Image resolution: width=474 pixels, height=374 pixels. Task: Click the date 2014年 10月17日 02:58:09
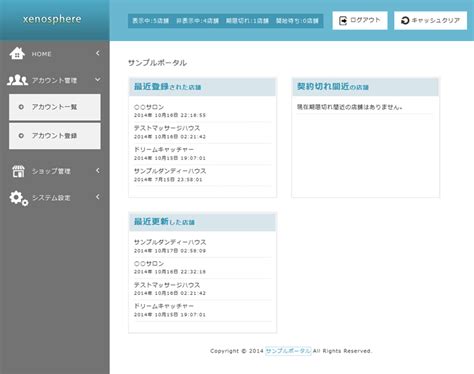170,251
